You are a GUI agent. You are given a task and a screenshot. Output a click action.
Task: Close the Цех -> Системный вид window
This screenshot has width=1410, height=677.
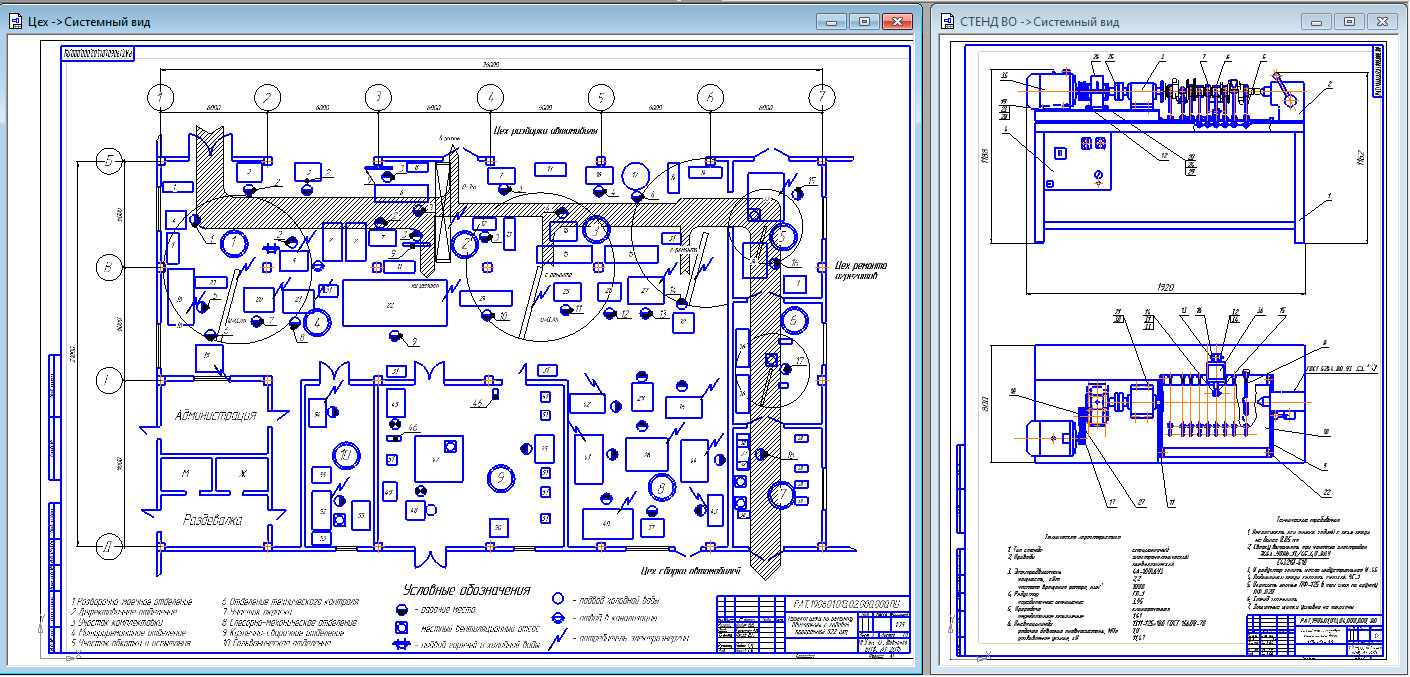(x=897, y=21)
